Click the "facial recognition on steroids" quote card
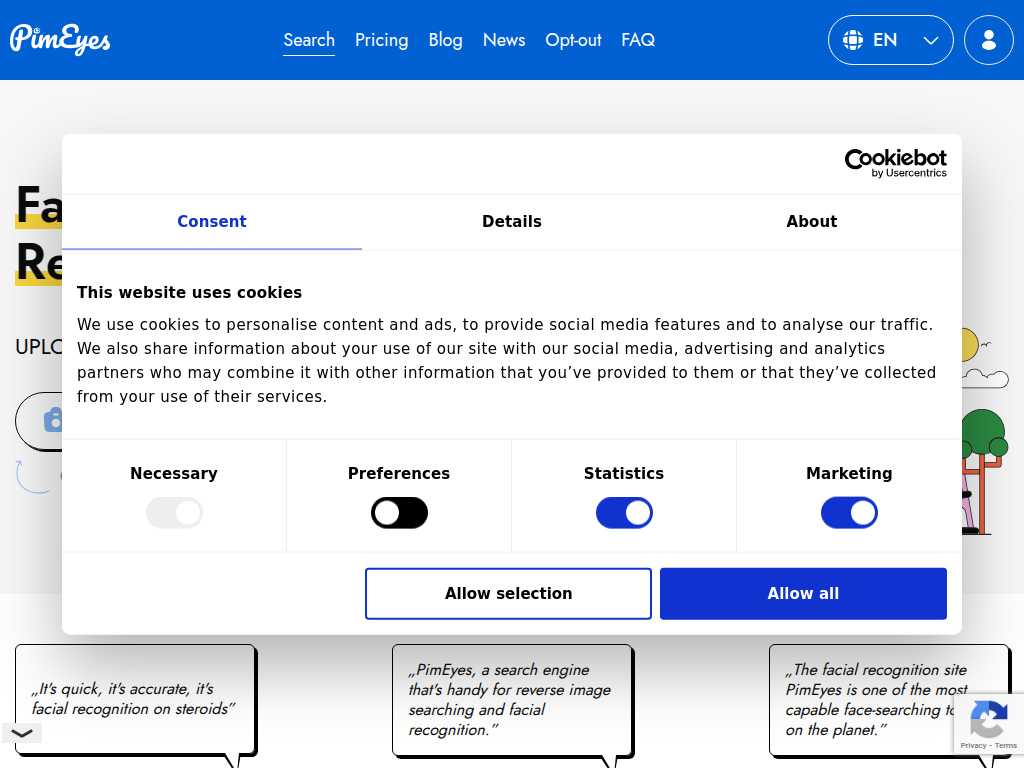 135,699
